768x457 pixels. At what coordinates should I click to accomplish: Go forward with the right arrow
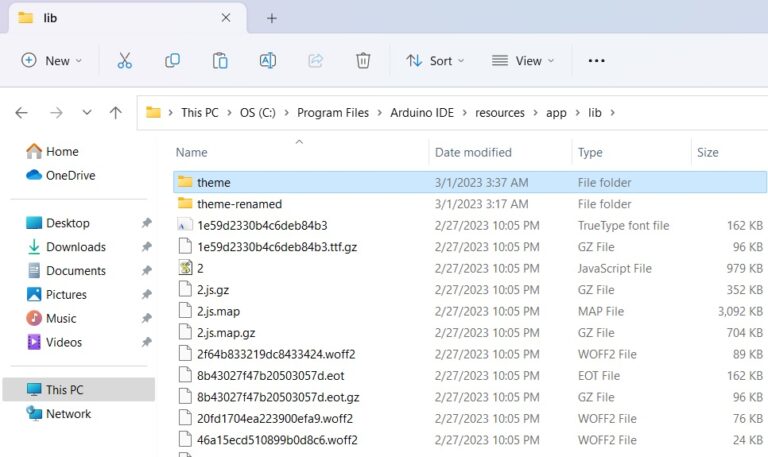pyautogui.click(x=56, y=113)
